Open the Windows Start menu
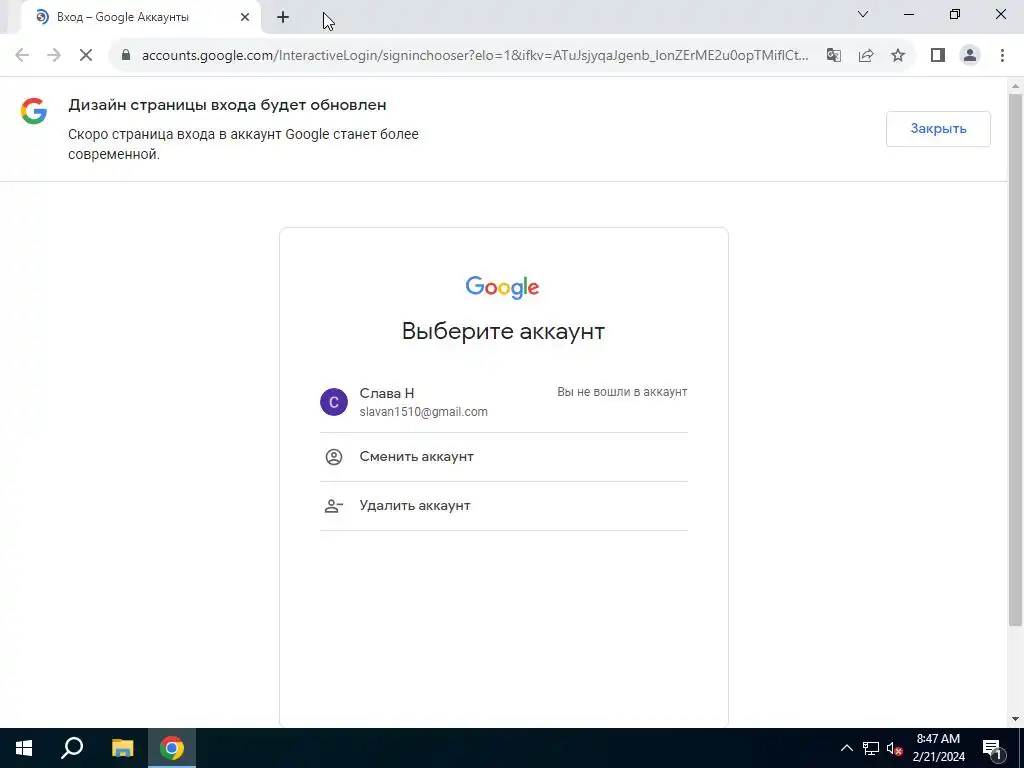 (x=24, y=748)
